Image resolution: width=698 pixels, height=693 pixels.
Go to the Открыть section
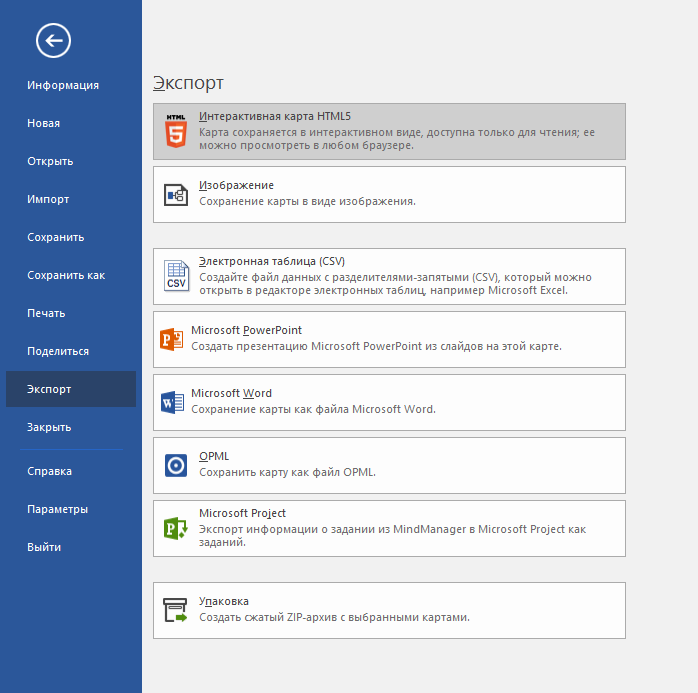(x=50, y=161)
